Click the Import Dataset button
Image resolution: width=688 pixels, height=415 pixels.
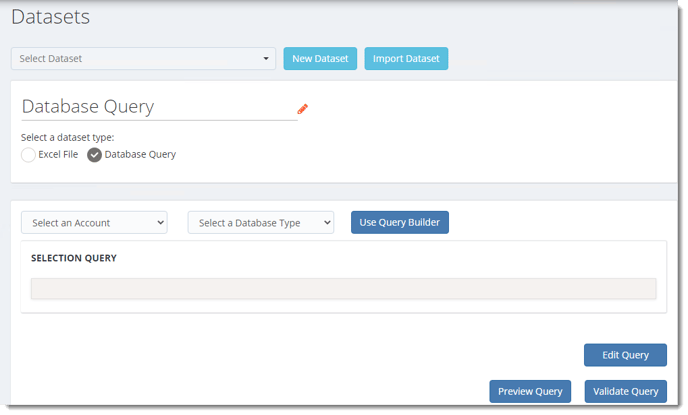pos(406,59)
